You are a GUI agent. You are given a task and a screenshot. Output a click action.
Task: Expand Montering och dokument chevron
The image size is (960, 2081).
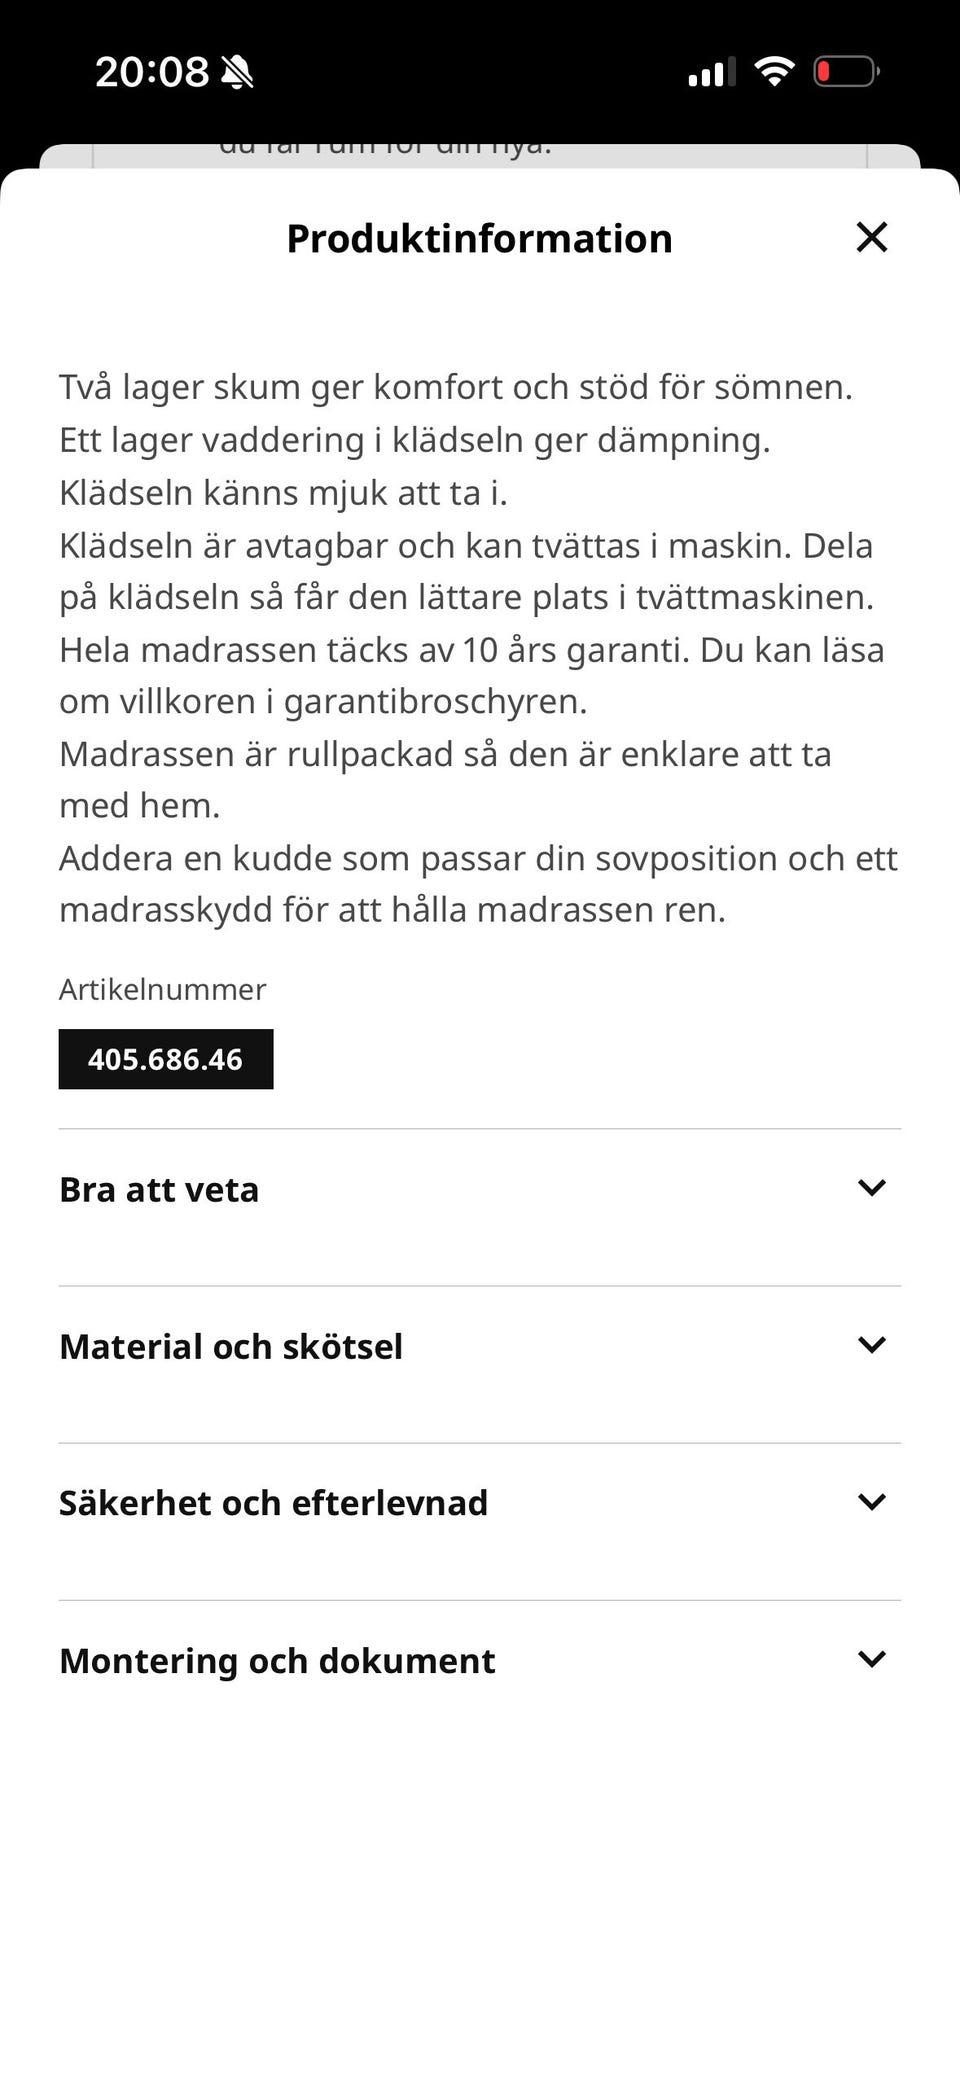point(872,1658)
